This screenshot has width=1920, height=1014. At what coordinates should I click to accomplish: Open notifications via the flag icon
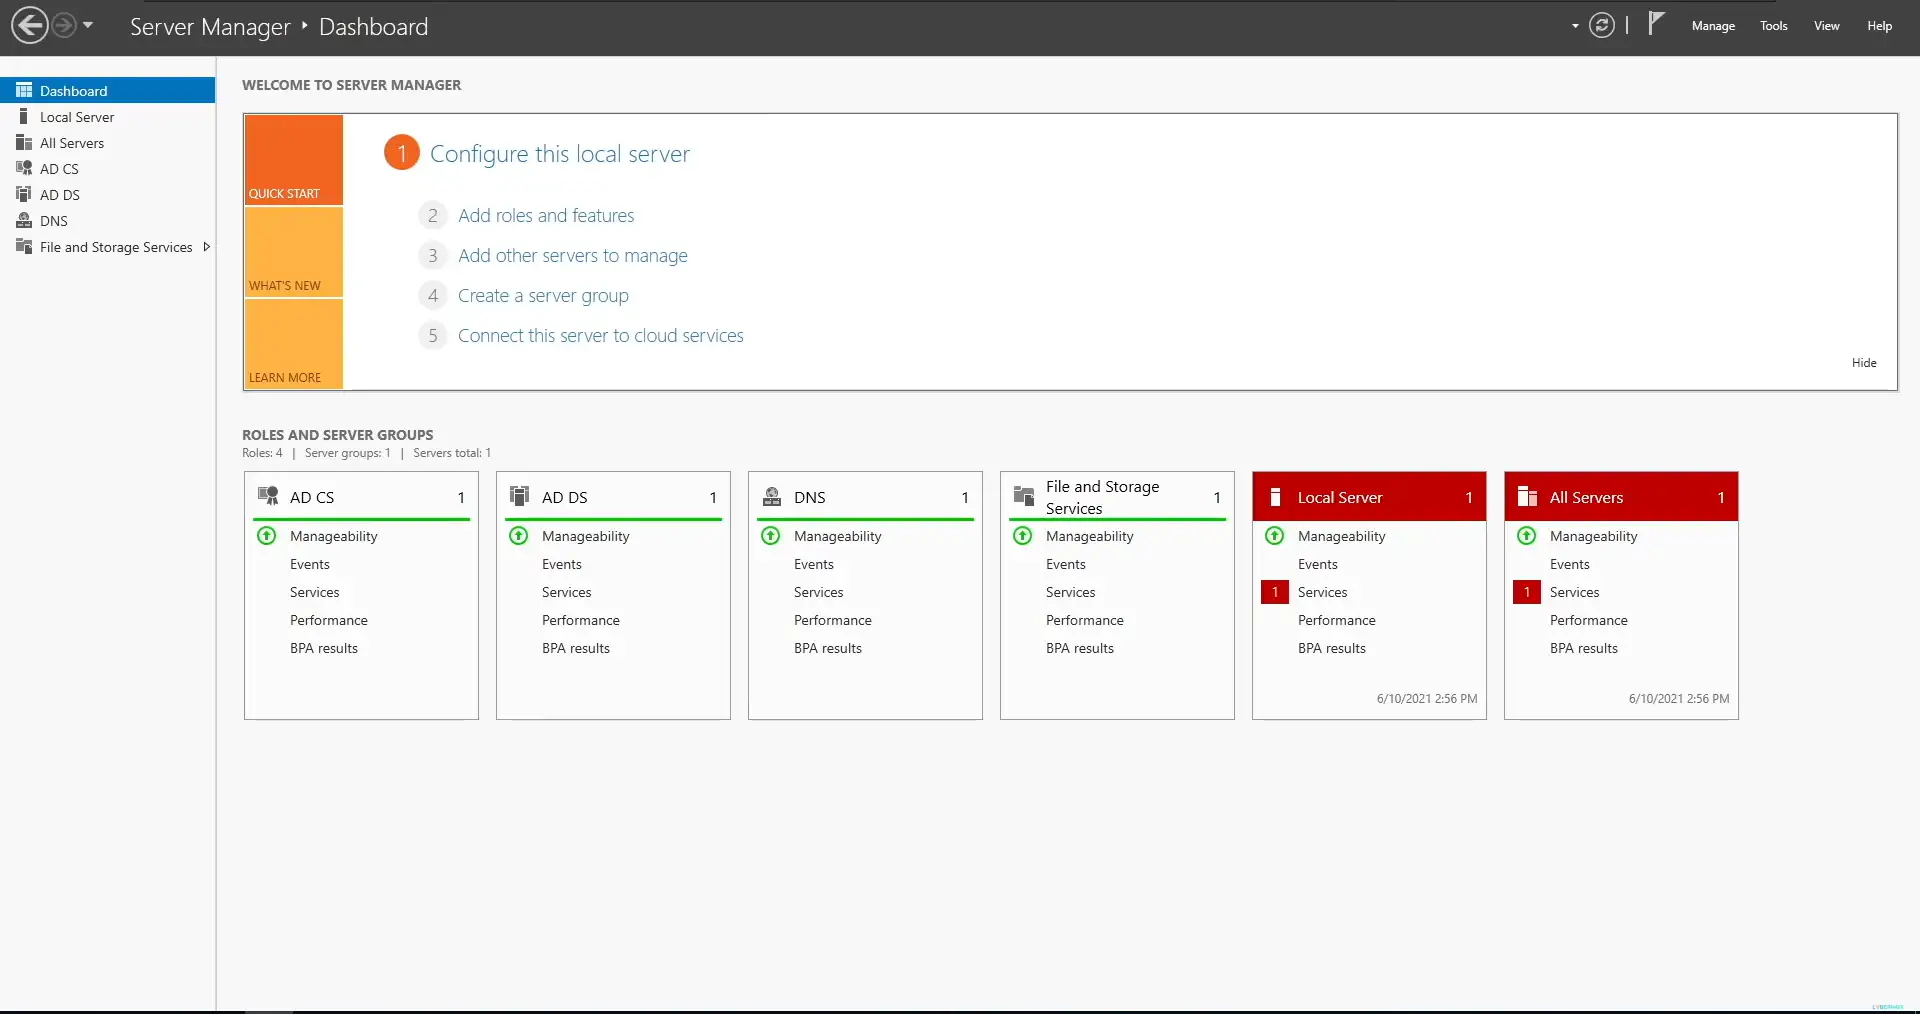click(x=1655, y=25)
